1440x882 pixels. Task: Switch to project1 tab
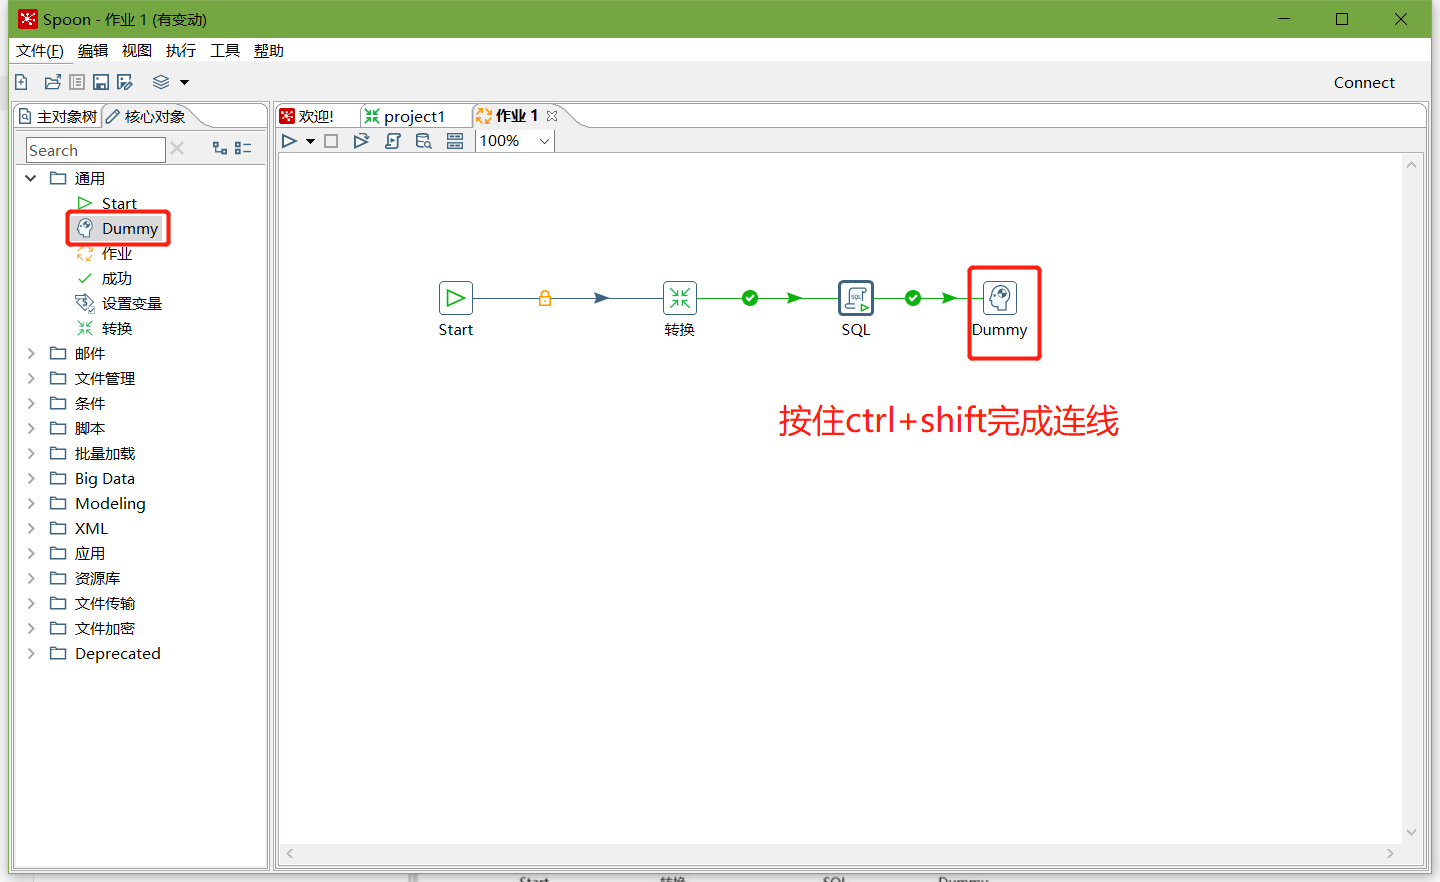click(405, 116)
